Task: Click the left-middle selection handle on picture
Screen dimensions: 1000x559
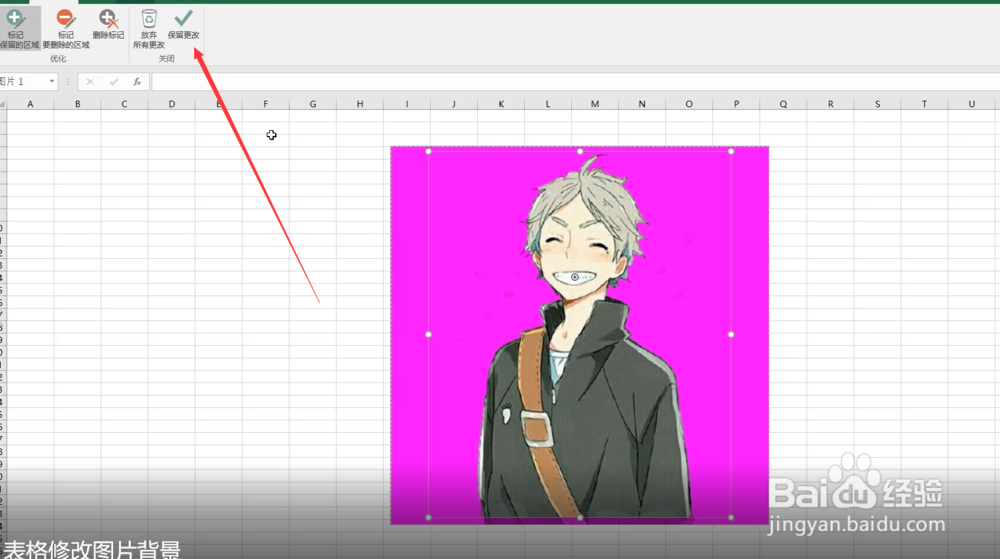Action: pyautogui.click(x=429, y=335)
